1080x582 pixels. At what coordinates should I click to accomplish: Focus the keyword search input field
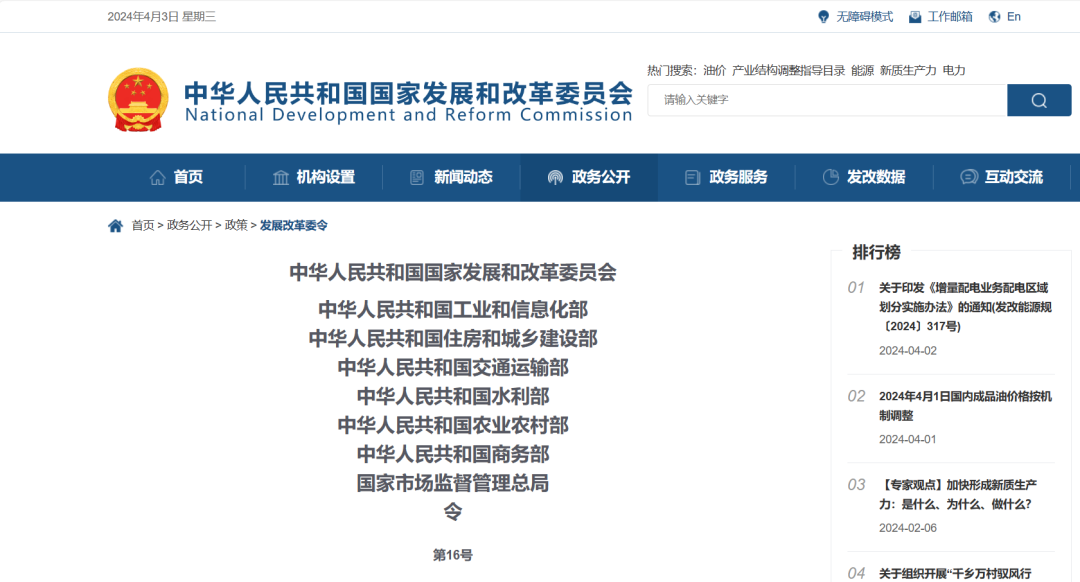[827, 100]
